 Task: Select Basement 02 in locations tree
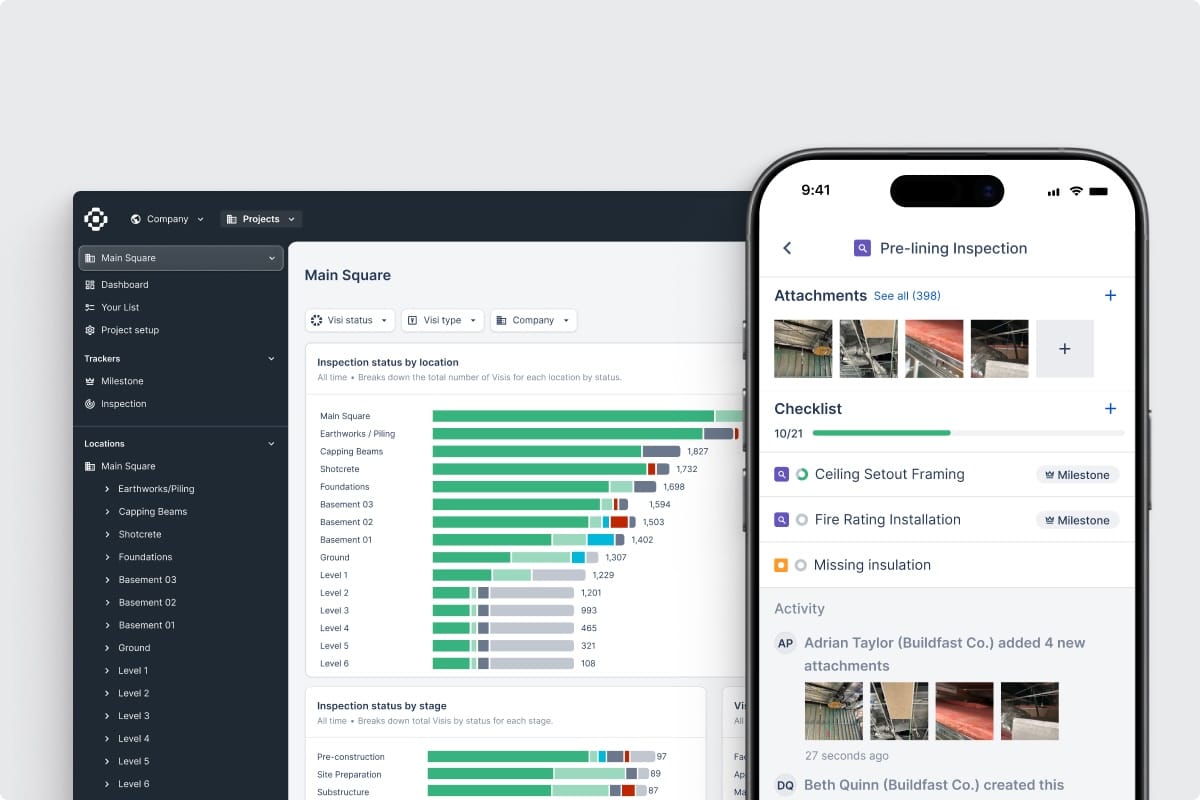(x=147, y=603)
